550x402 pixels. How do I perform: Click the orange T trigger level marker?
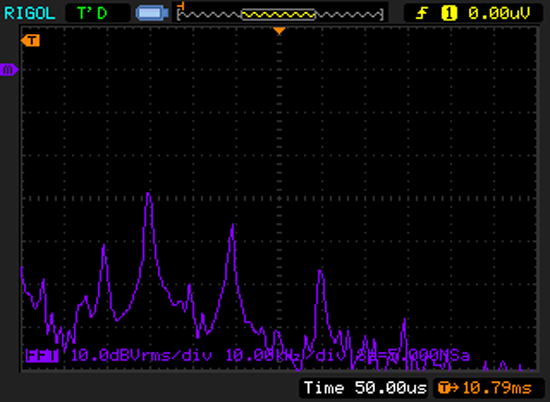tap(31, 41)
